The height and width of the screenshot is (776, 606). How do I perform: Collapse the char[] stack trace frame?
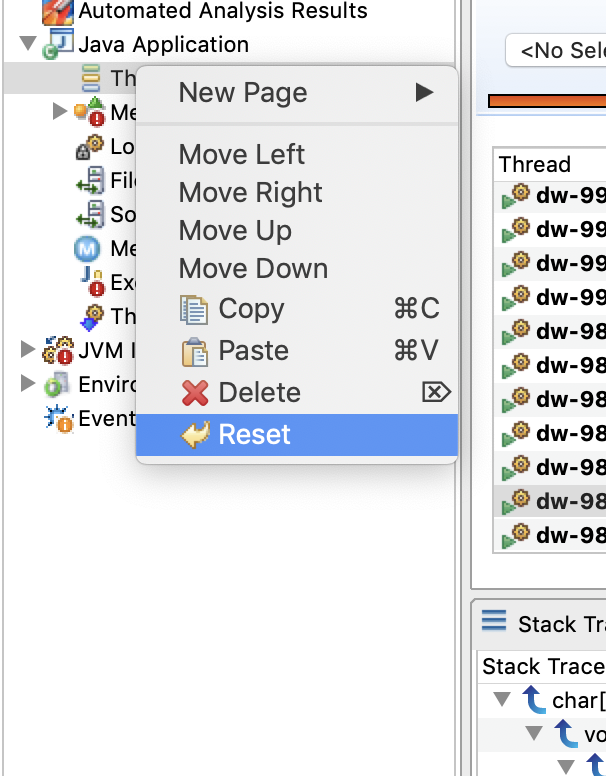[x=502, y=699]
